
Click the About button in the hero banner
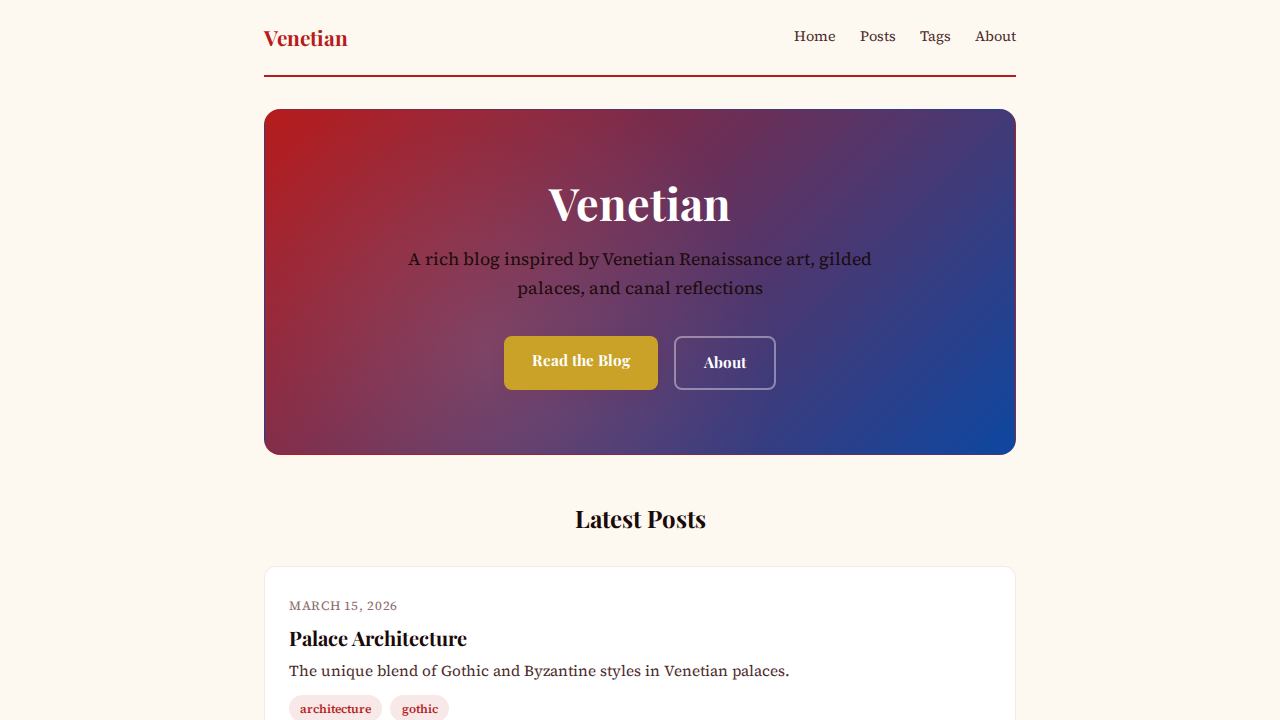click(725, 363)
